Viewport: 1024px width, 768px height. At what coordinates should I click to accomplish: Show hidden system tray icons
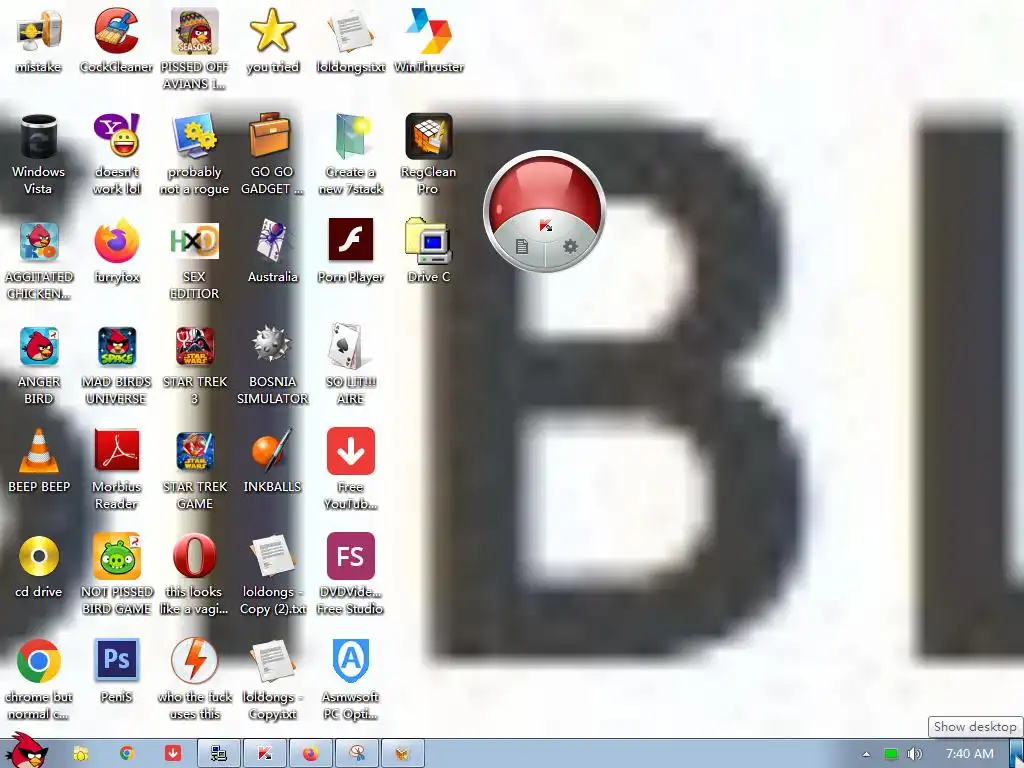(x=867, y=754)
